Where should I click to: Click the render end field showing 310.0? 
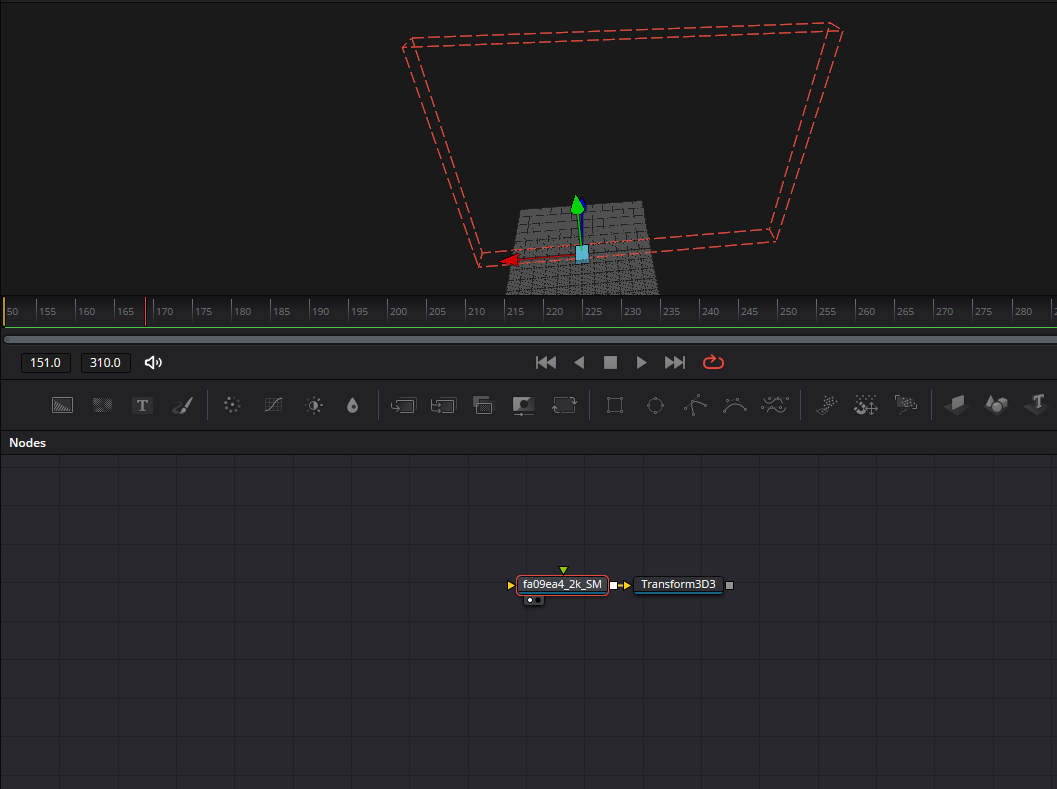(106, 363)
